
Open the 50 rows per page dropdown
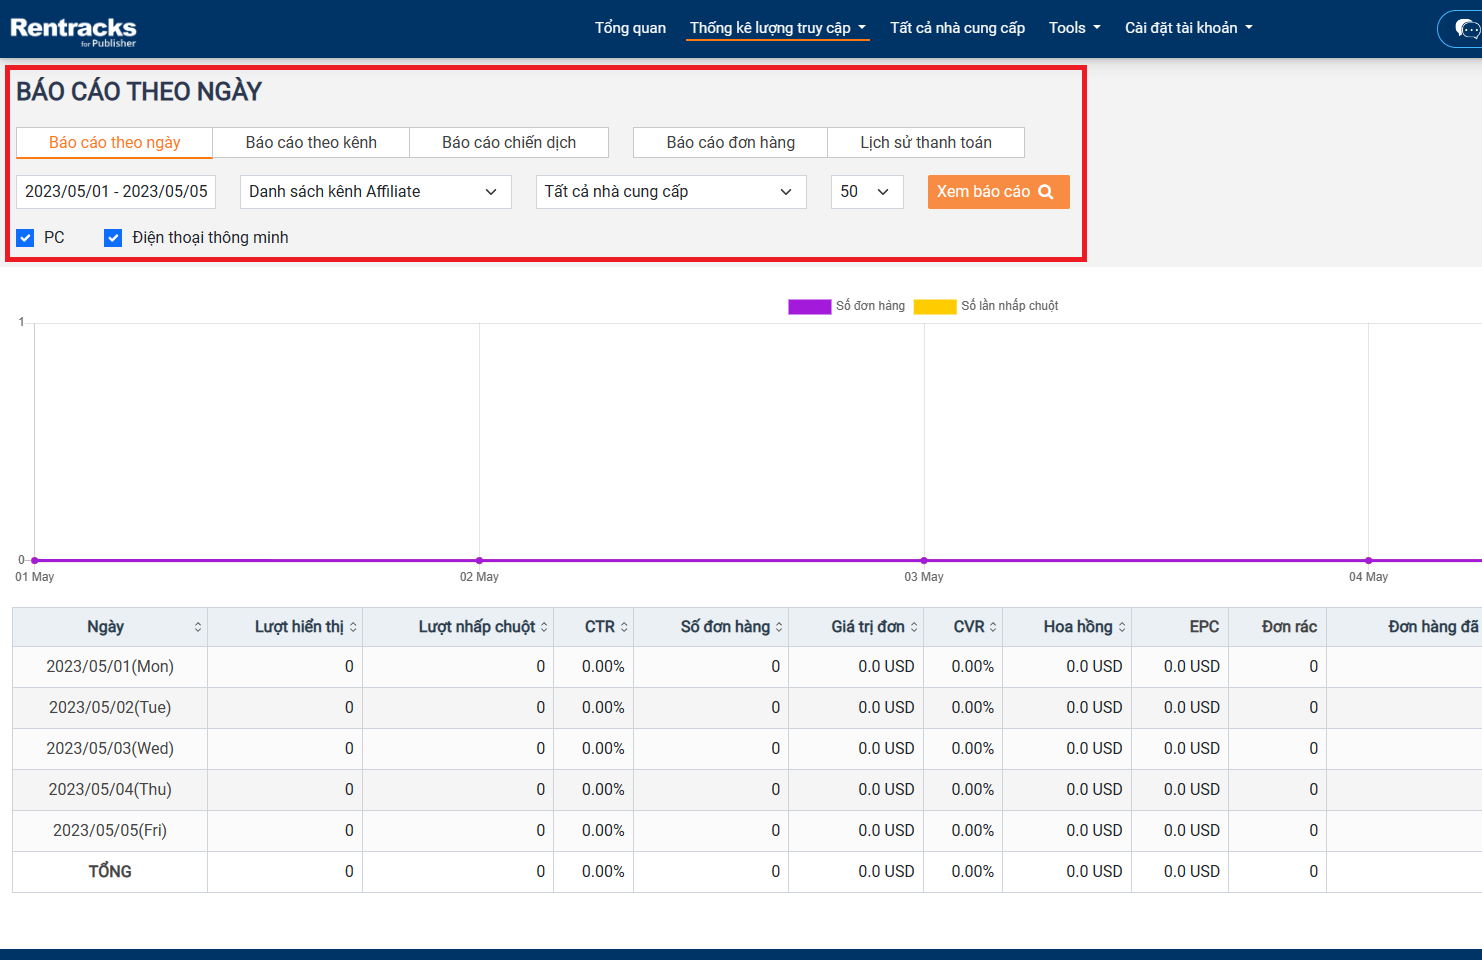866,192
